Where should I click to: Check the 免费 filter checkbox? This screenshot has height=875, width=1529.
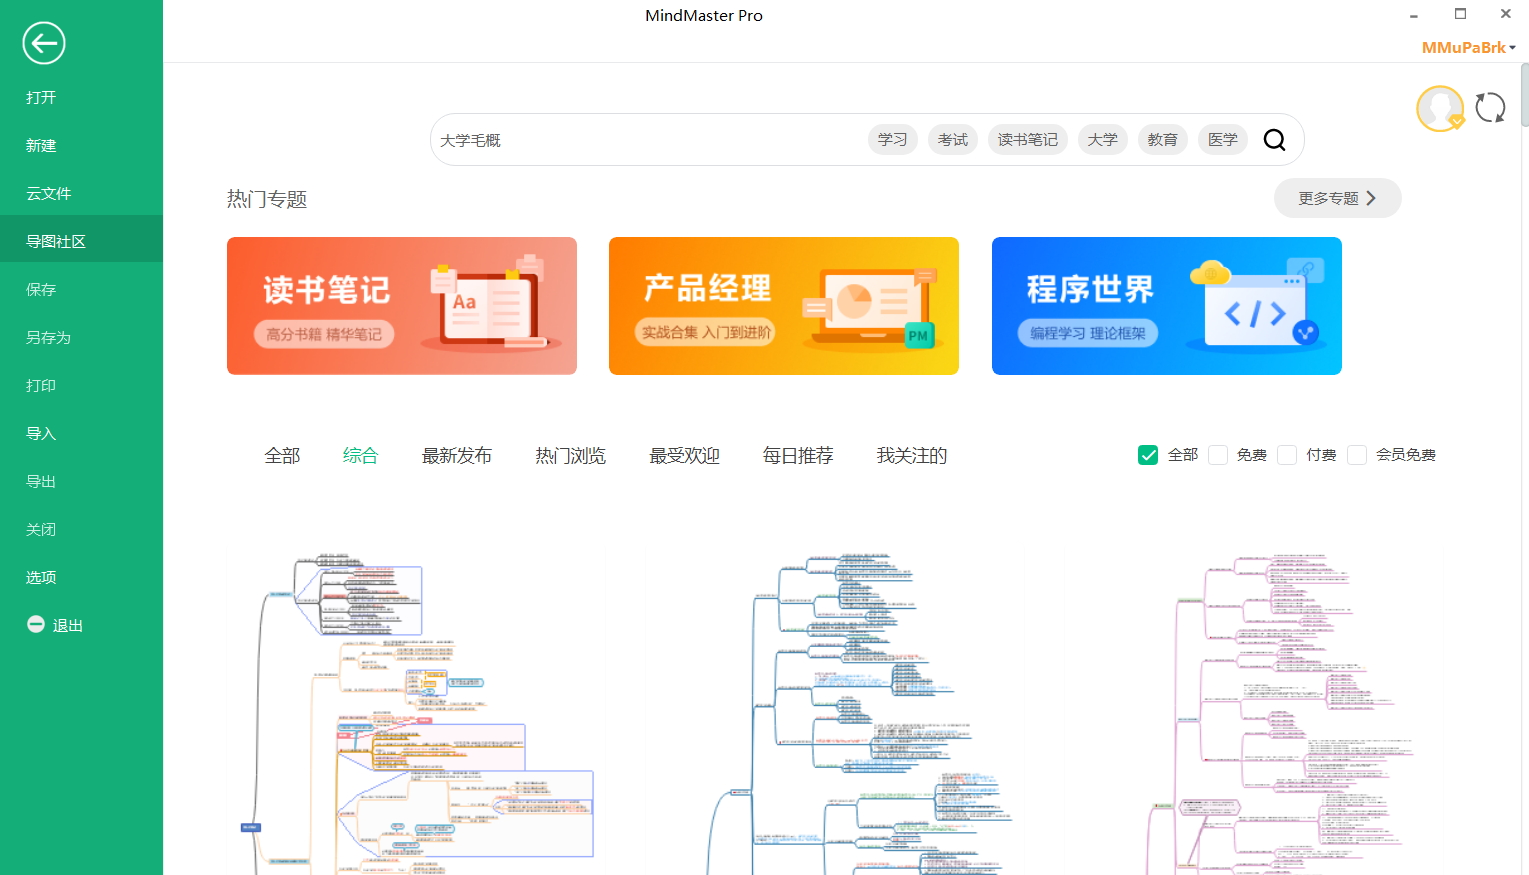click(x=1218, y=455)
